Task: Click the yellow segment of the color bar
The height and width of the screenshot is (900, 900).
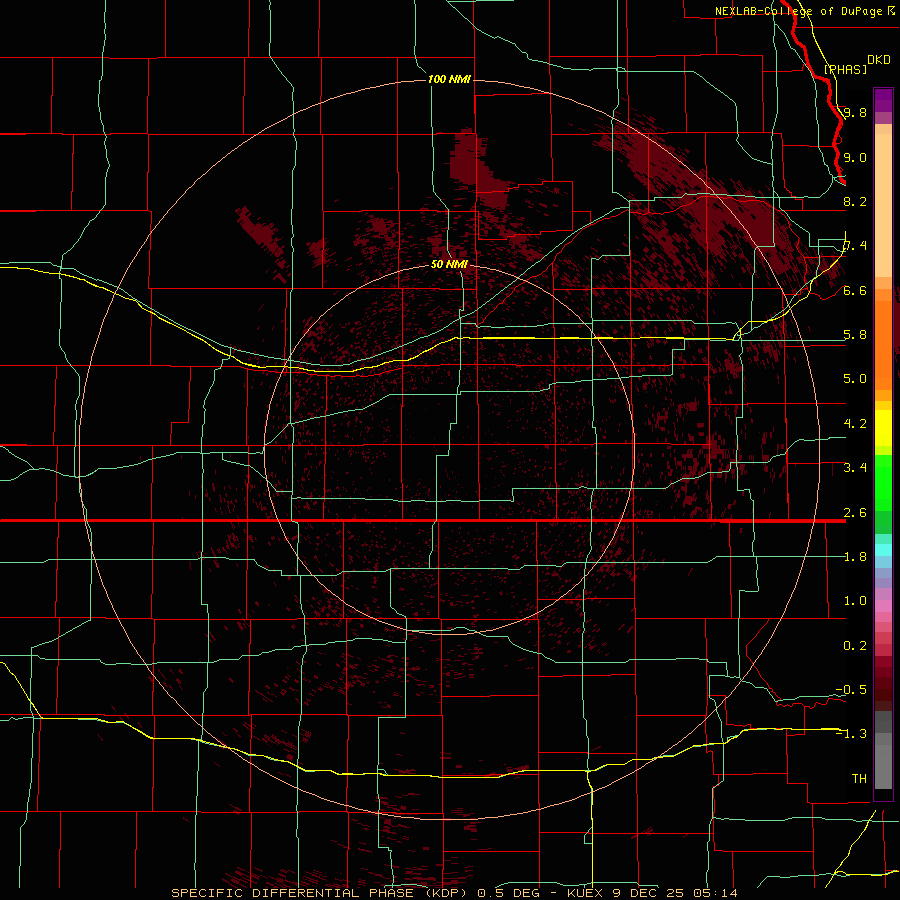Action: pos(883,428)
